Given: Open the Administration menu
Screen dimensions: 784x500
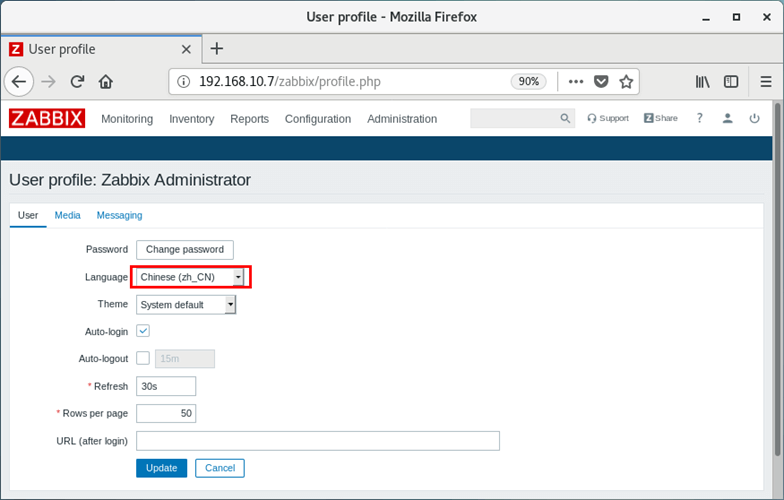Looking at the screenshot, I should click(x=402, y=119).
